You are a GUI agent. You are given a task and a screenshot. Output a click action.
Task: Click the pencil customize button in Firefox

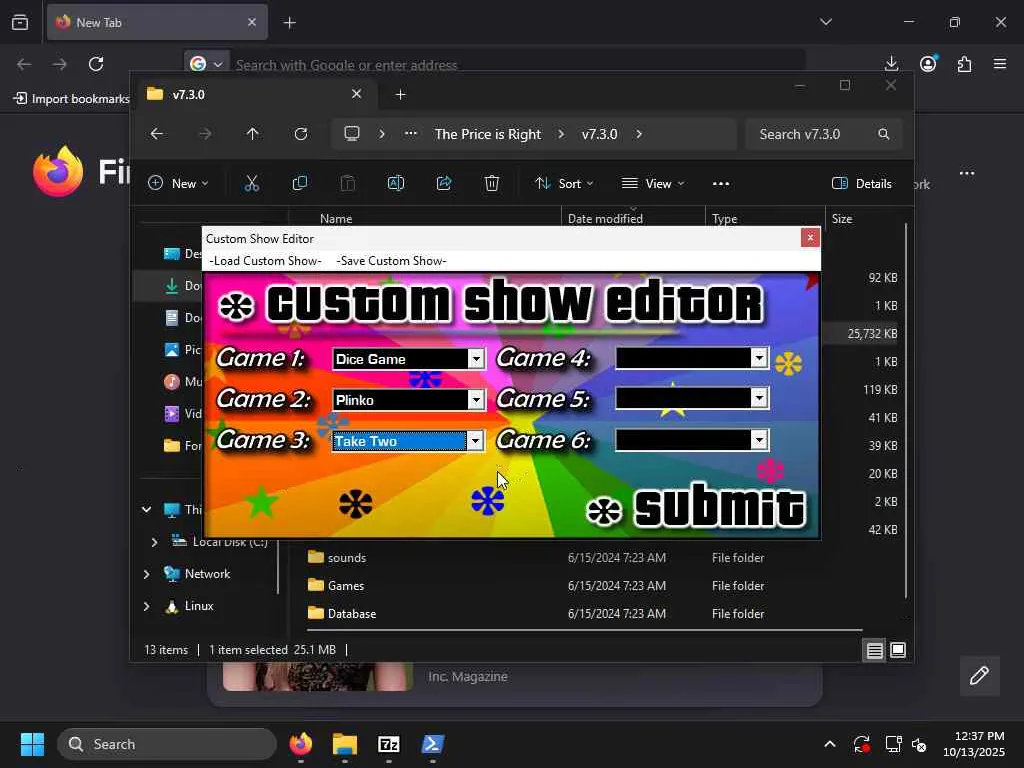coord(979,675)
